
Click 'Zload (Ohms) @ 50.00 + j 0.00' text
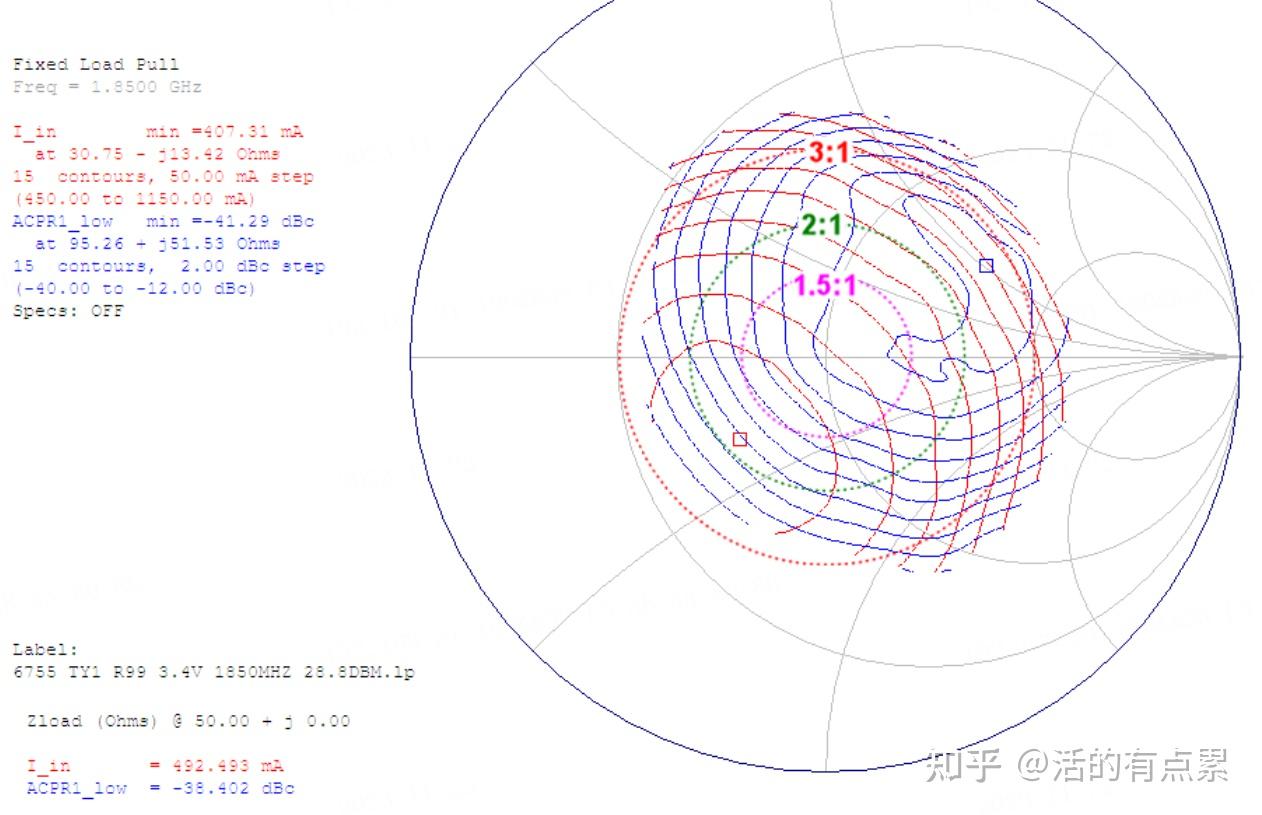coord(188,721)
